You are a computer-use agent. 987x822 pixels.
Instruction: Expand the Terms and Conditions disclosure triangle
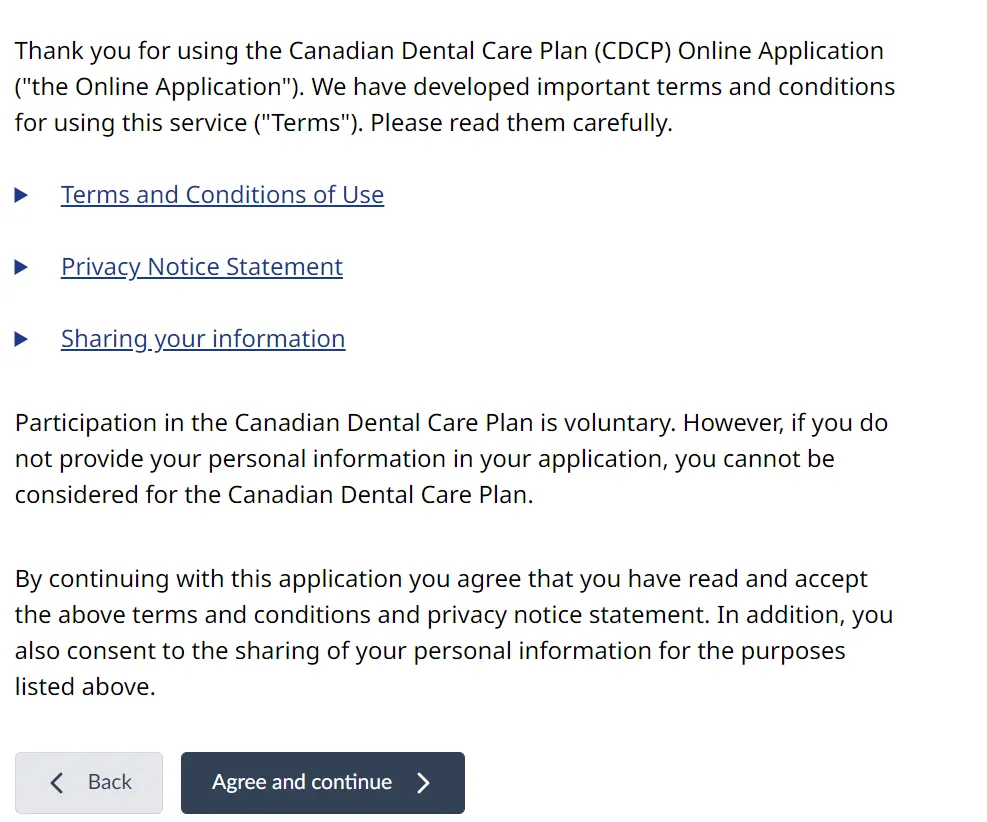[x=22, y=195]
